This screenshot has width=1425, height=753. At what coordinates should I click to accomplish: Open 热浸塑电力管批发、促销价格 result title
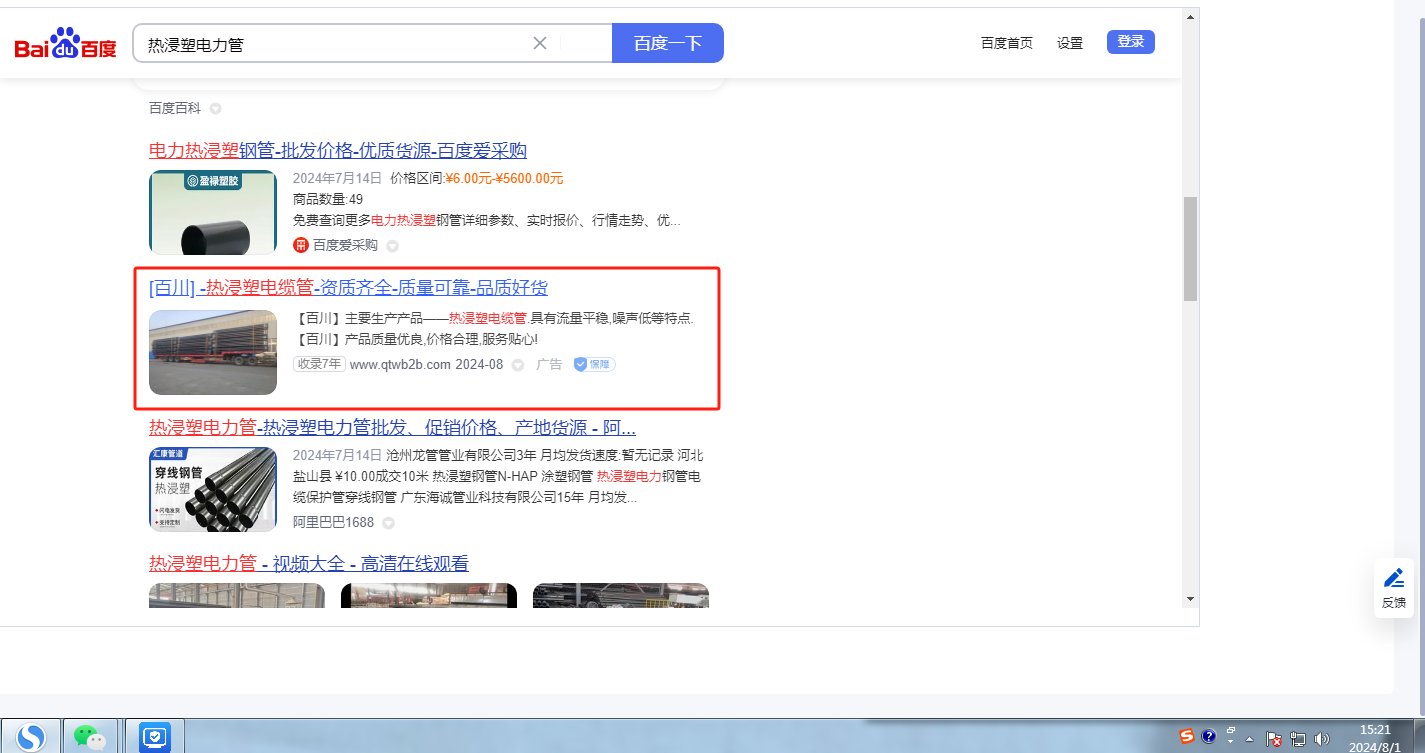(392, 428)
